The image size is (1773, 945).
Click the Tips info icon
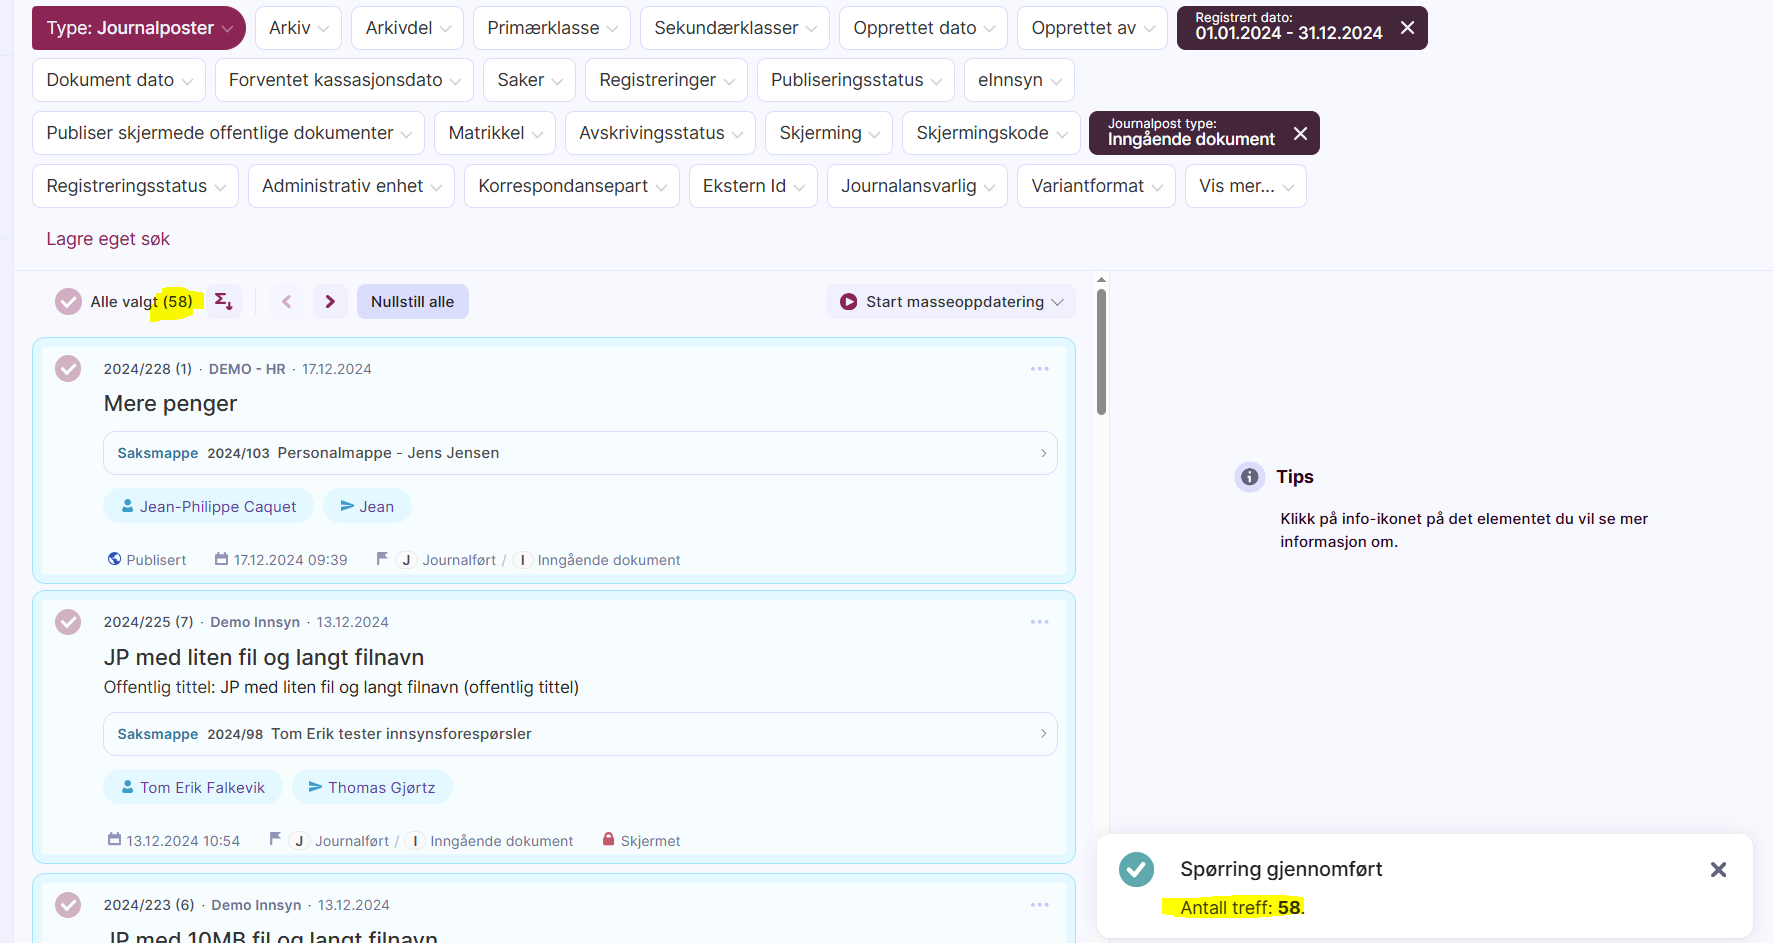(x=1249, y=477)
